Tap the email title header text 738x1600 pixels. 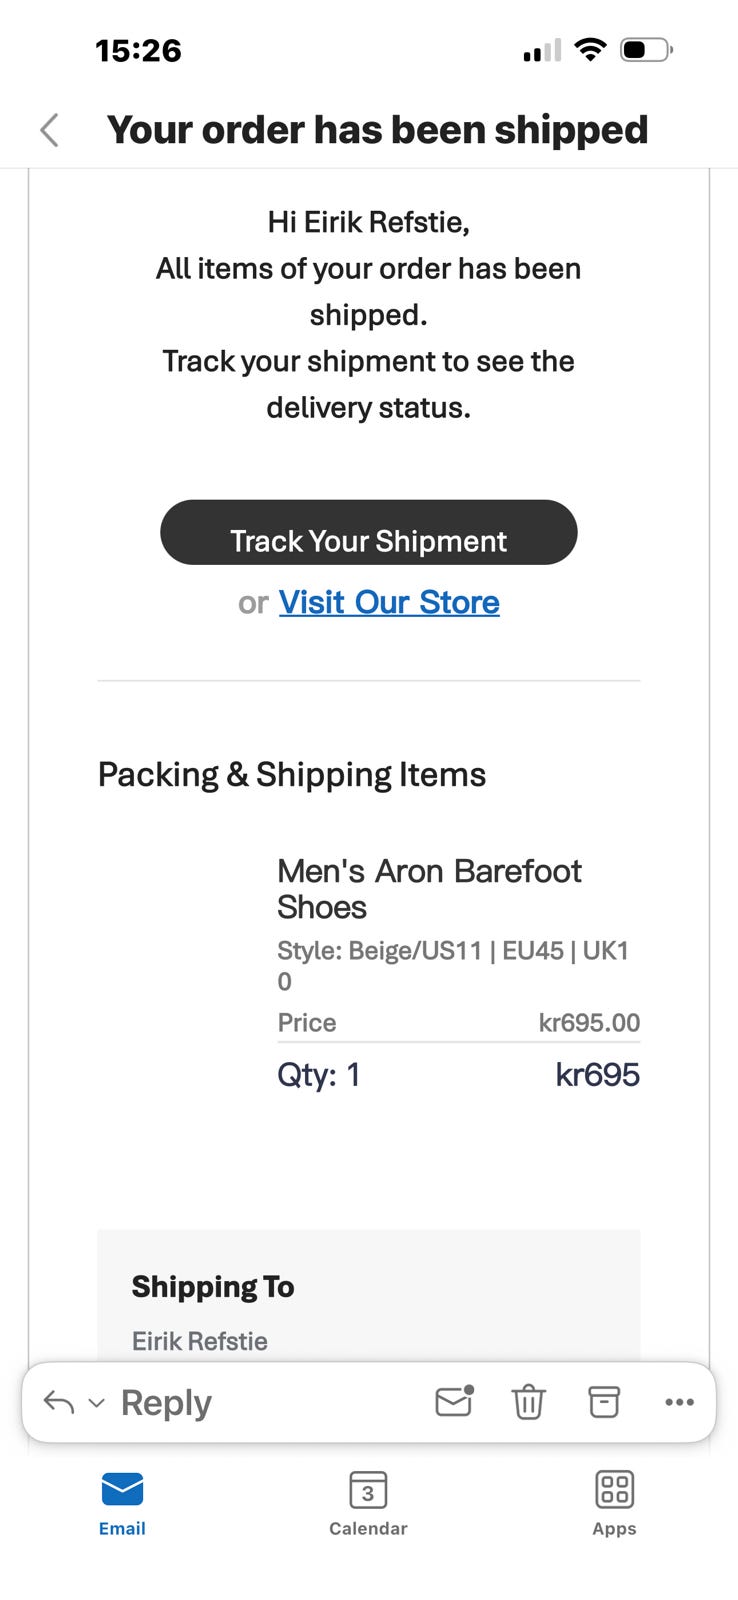coord(378,130)
